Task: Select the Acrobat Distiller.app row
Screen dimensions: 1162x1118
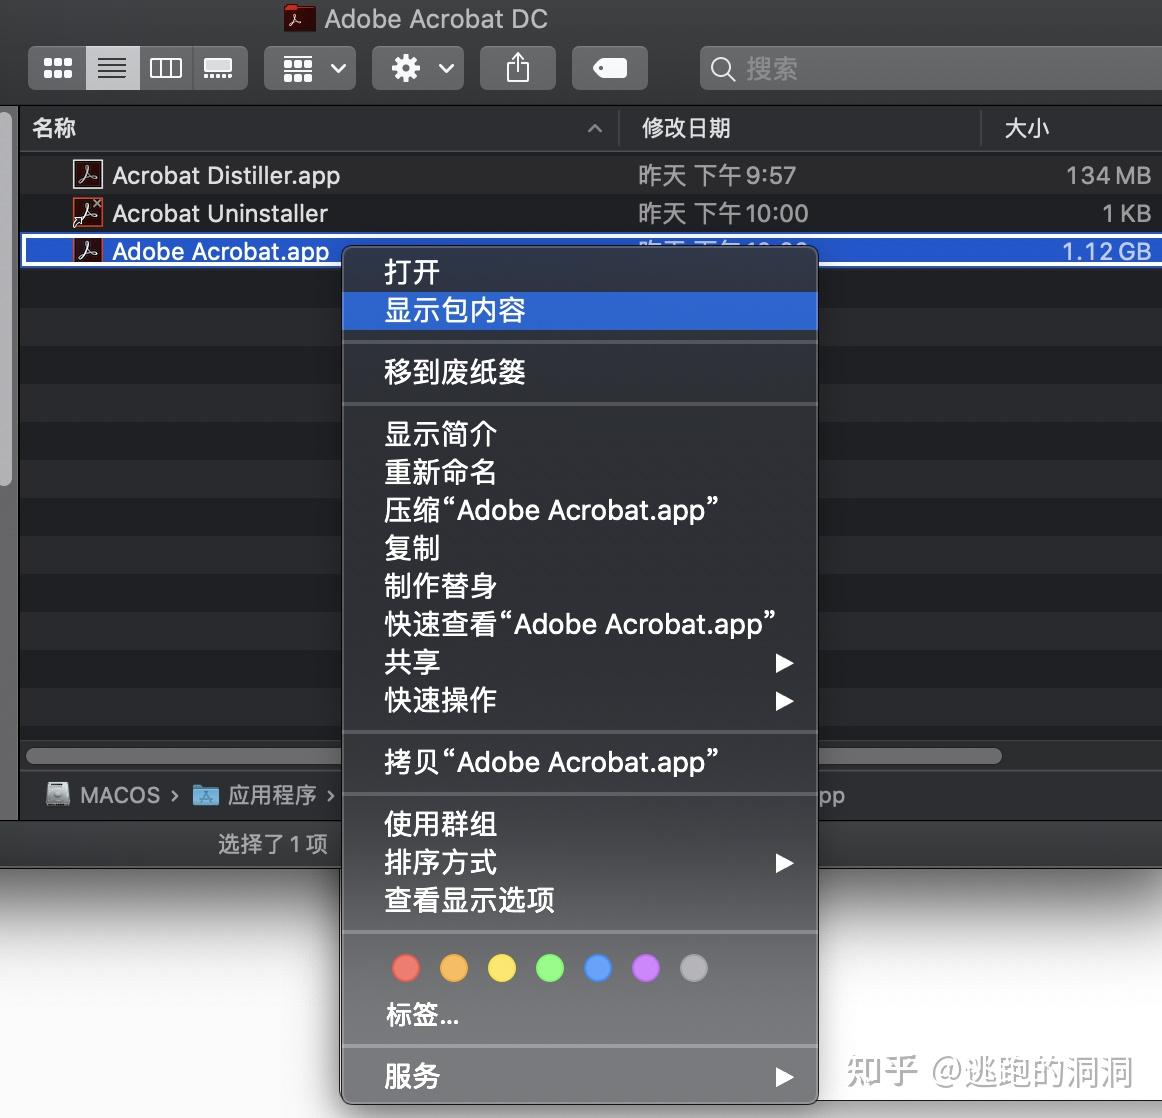Action: (591, 176)
